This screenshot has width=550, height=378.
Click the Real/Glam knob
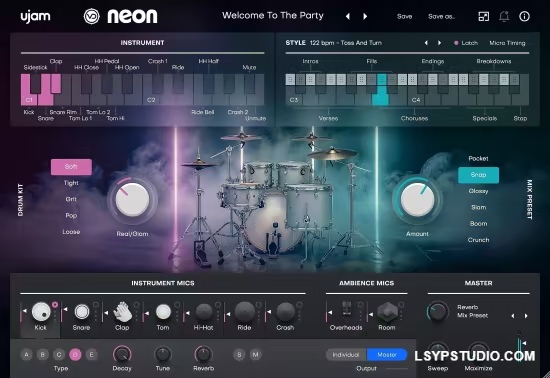click(x=132, y=199)
